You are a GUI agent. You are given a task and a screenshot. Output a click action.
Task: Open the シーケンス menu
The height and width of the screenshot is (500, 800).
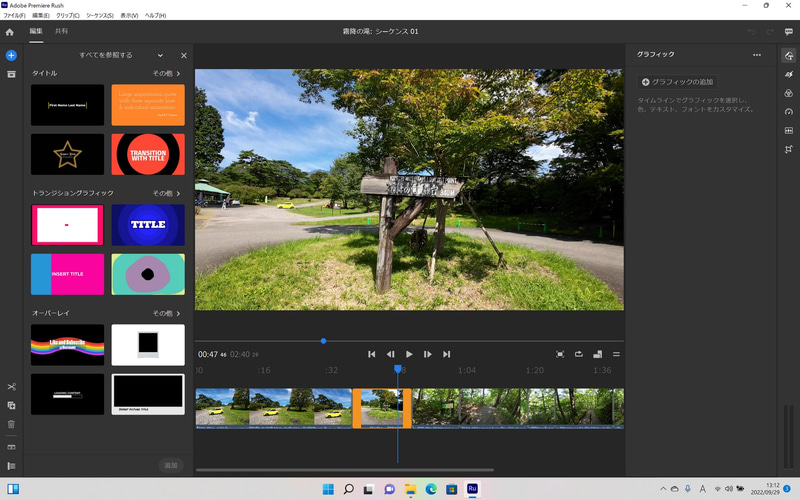pos(99,15)
